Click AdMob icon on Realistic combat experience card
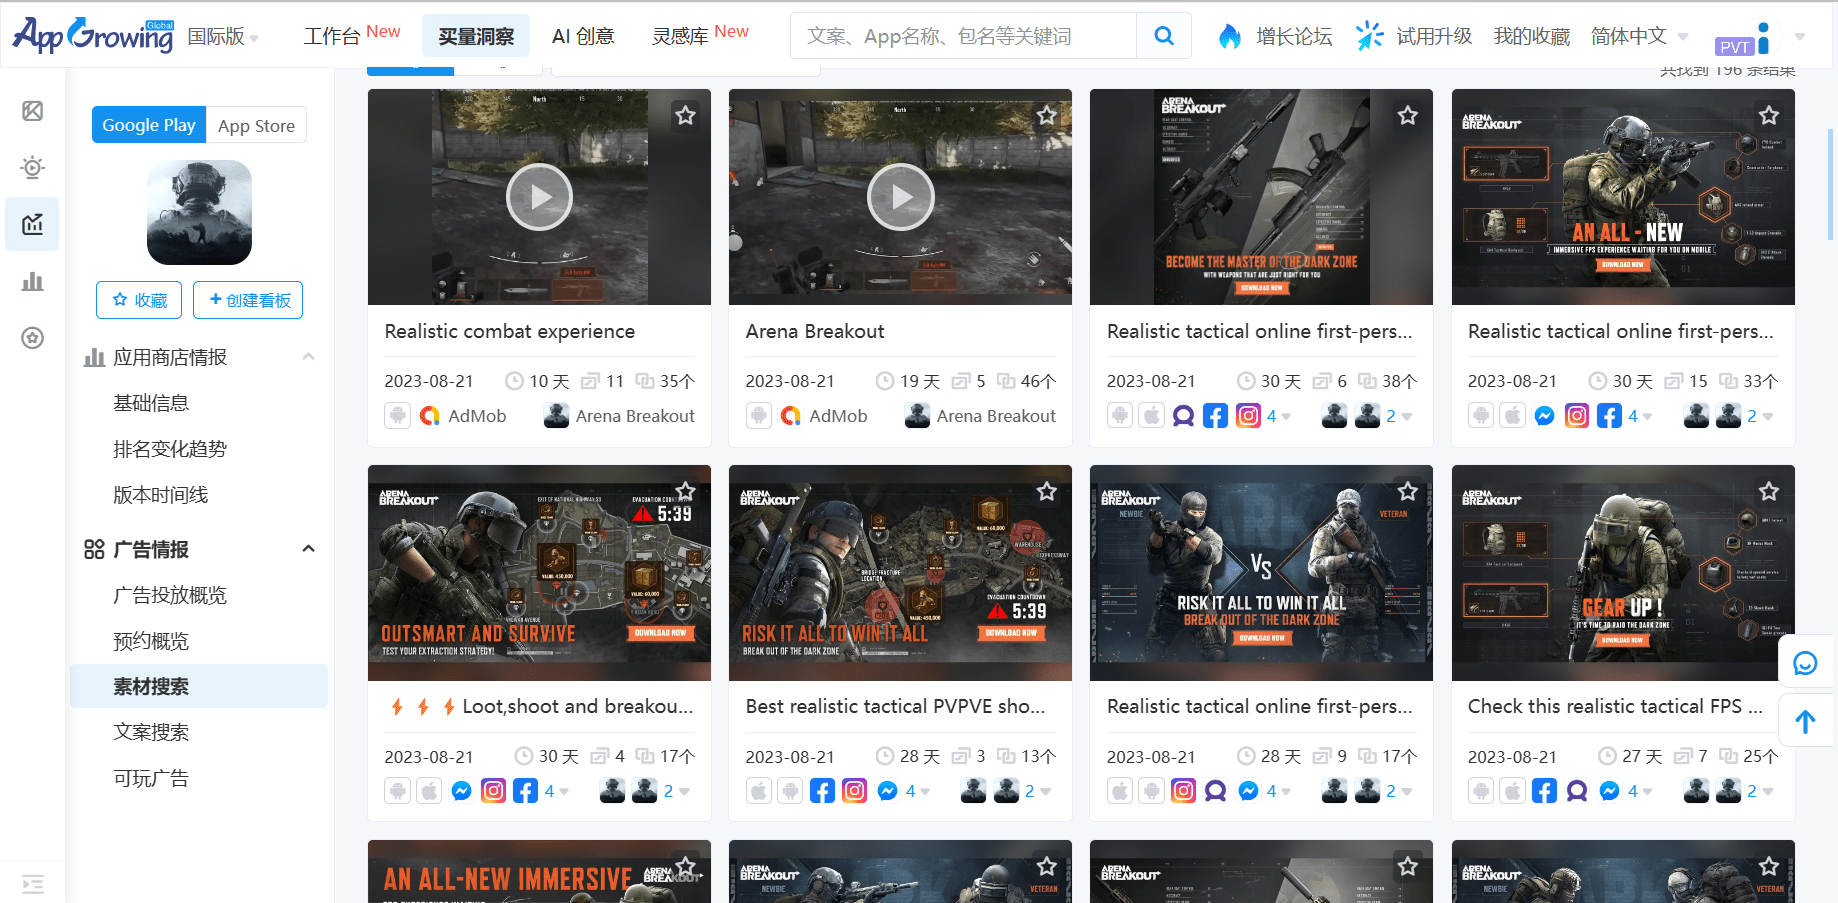1838x903 pixels. 430,416
